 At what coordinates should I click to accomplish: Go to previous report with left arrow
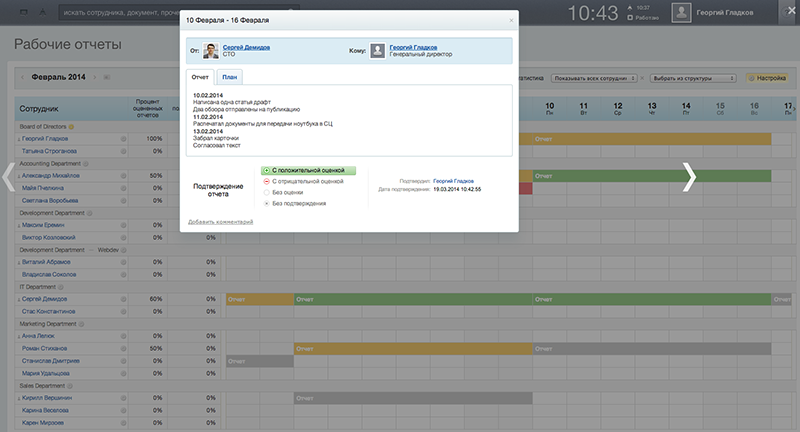pyautogui.click(x=10, y=176)
